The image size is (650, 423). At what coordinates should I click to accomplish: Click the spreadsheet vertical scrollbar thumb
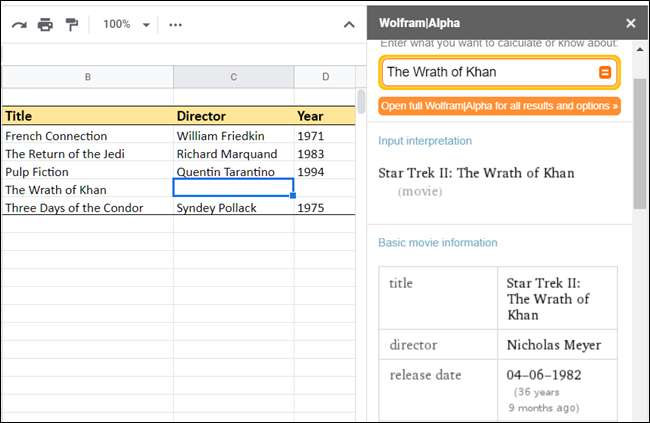[361, 101]
